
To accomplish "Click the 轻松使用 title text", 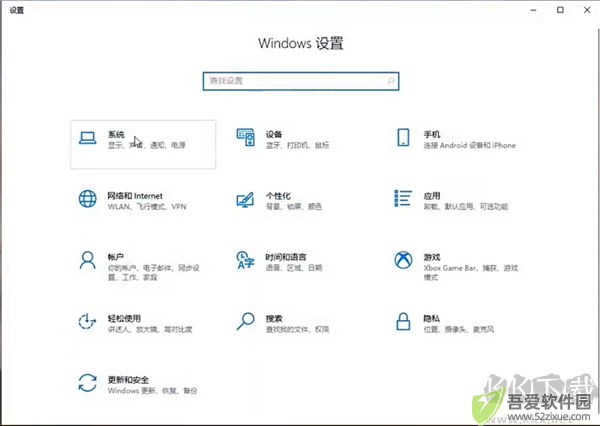I will click(124, 318).
